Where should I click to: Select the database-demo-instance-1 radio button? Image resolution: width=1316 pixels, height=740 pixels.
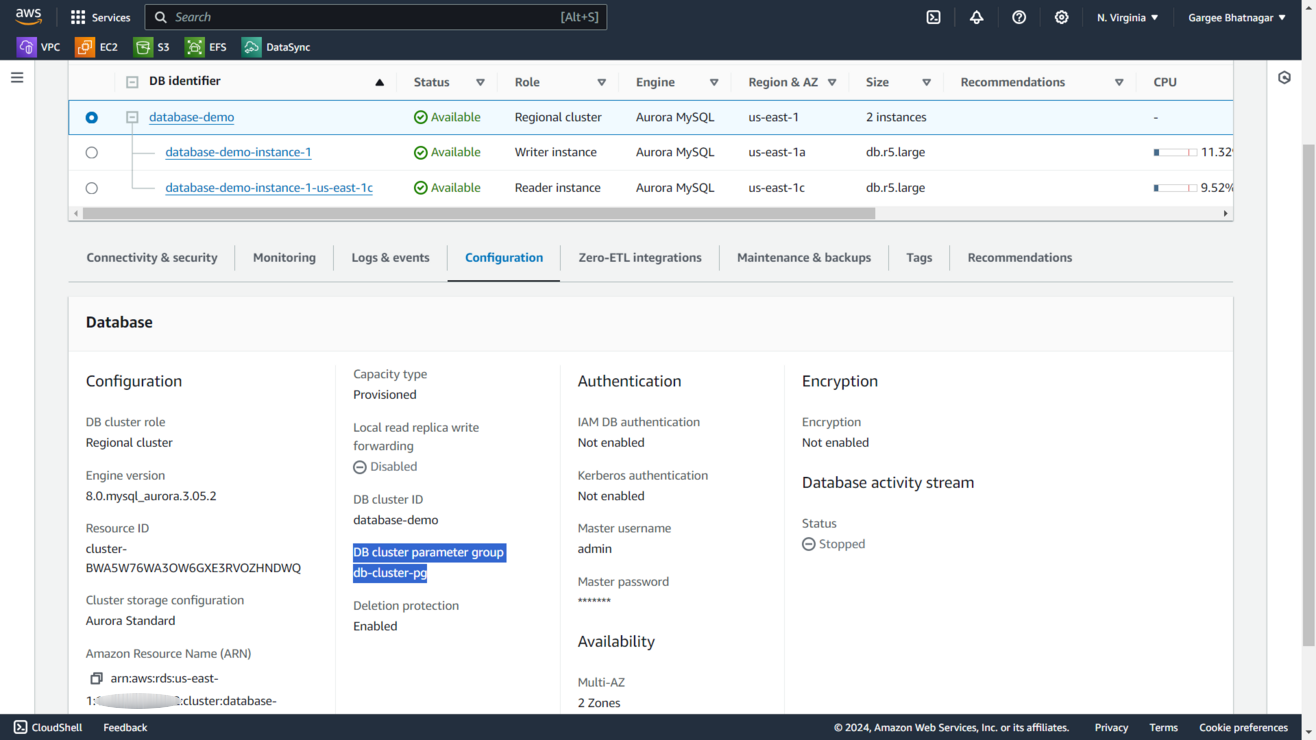[92, 153]
